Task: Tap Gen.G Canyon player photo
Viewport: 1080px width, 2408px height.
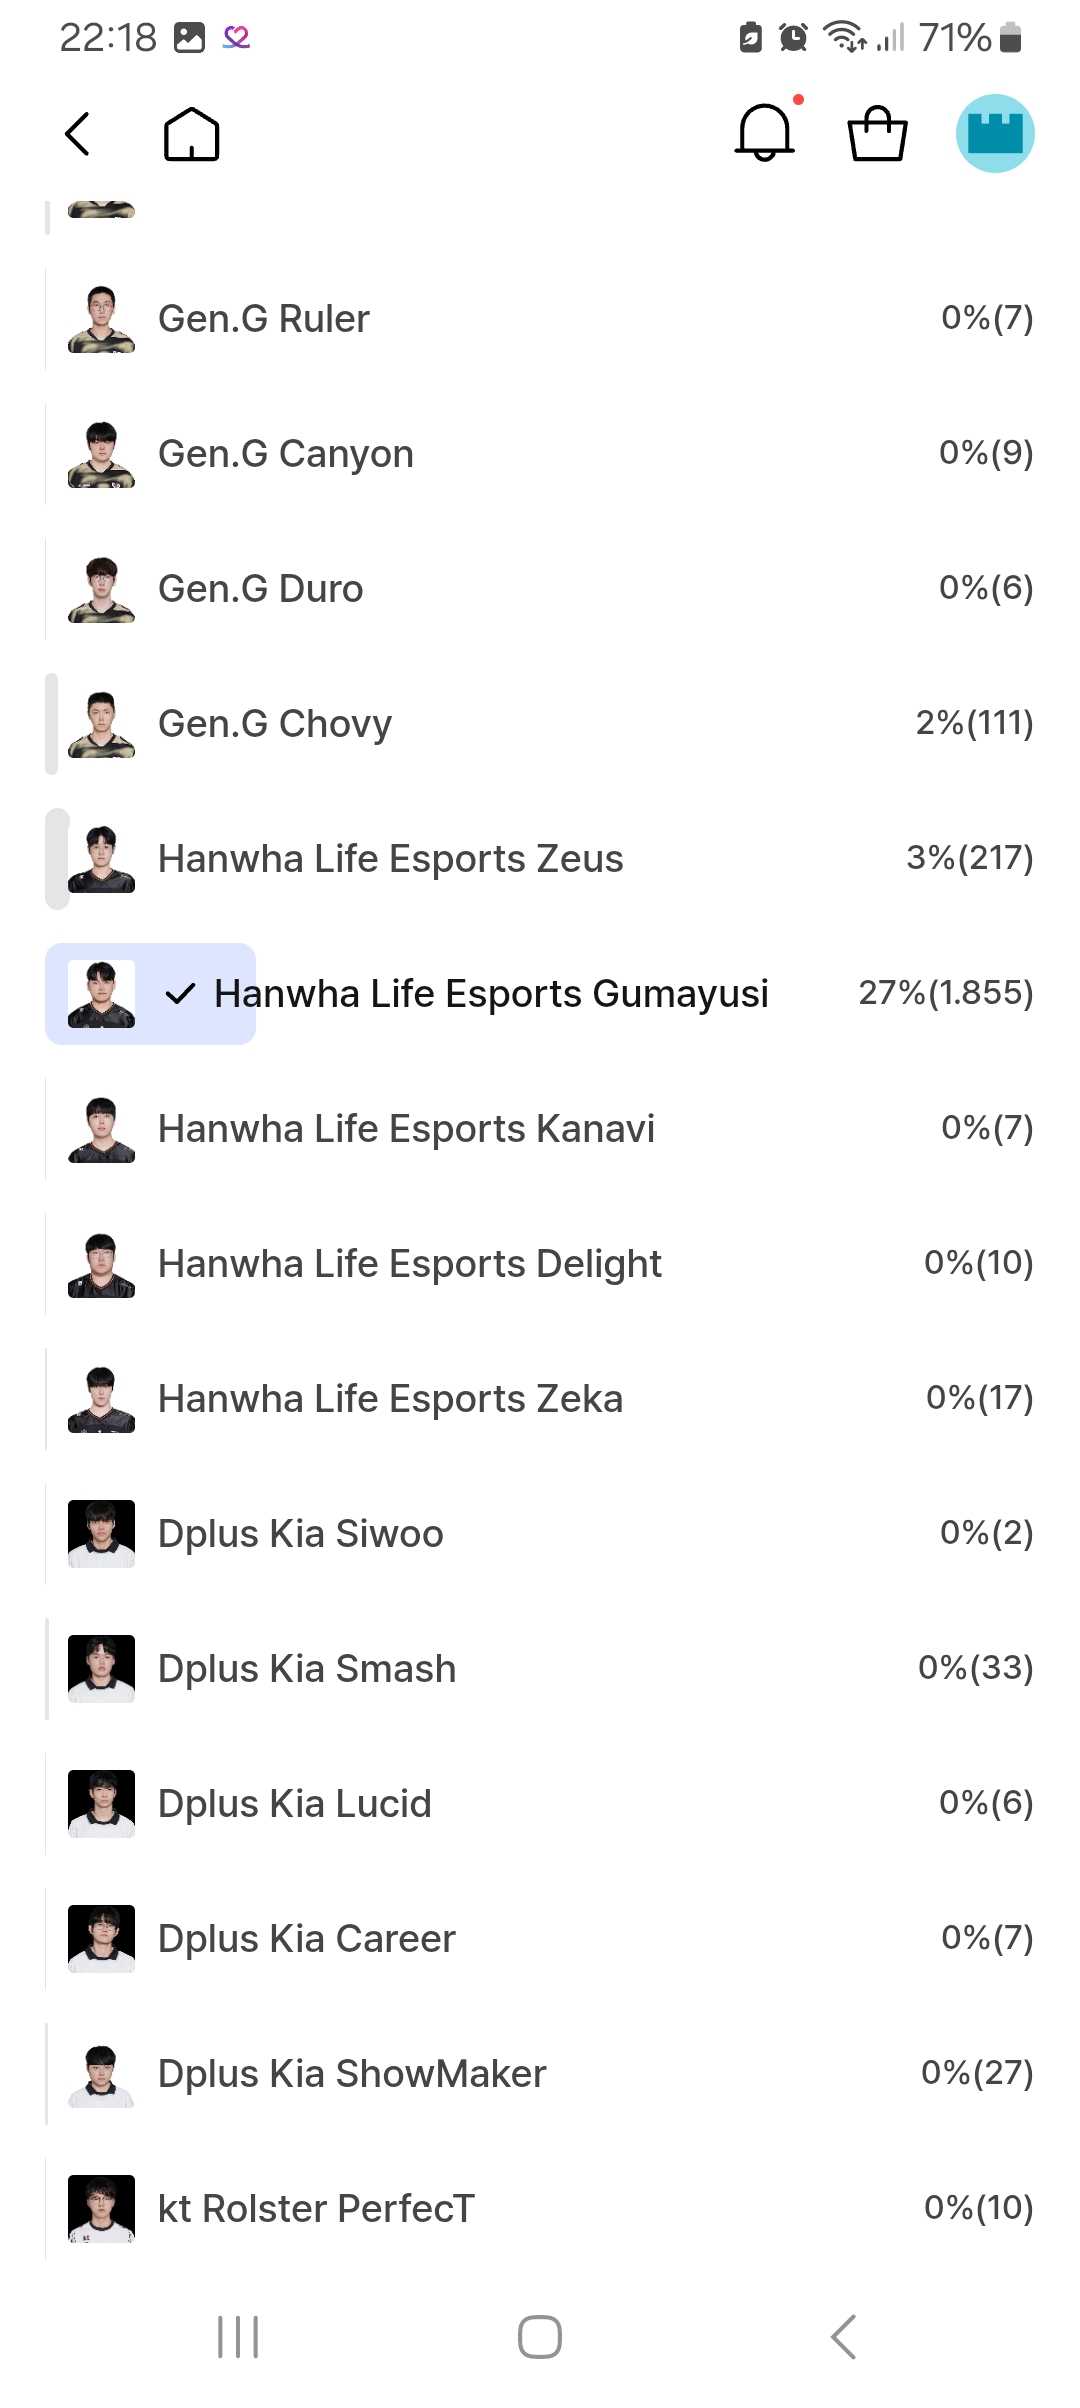Action: tap(101, 454)
